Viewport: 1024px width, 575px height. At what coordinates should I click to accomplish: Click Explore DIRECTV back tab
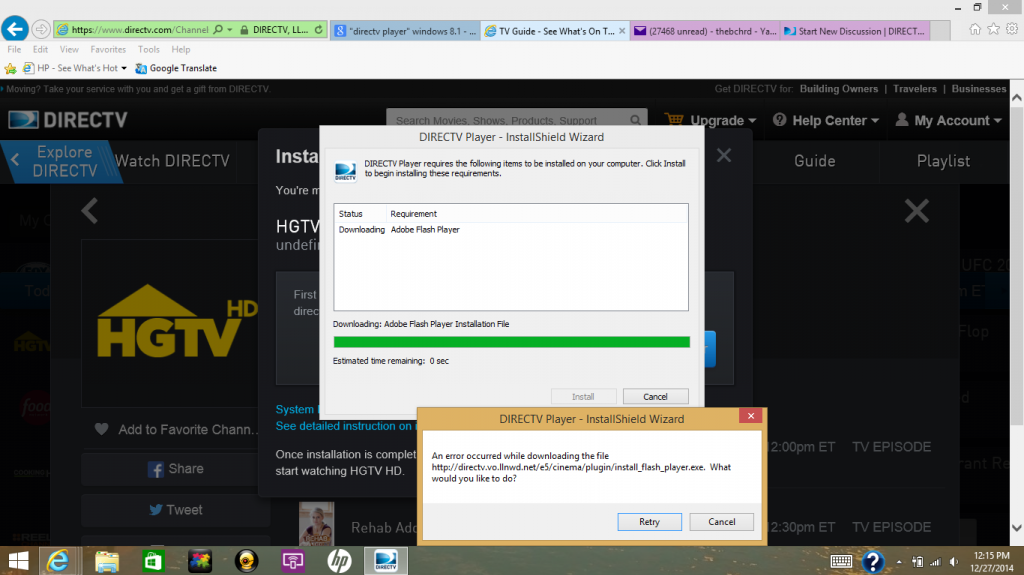point(62,161)
